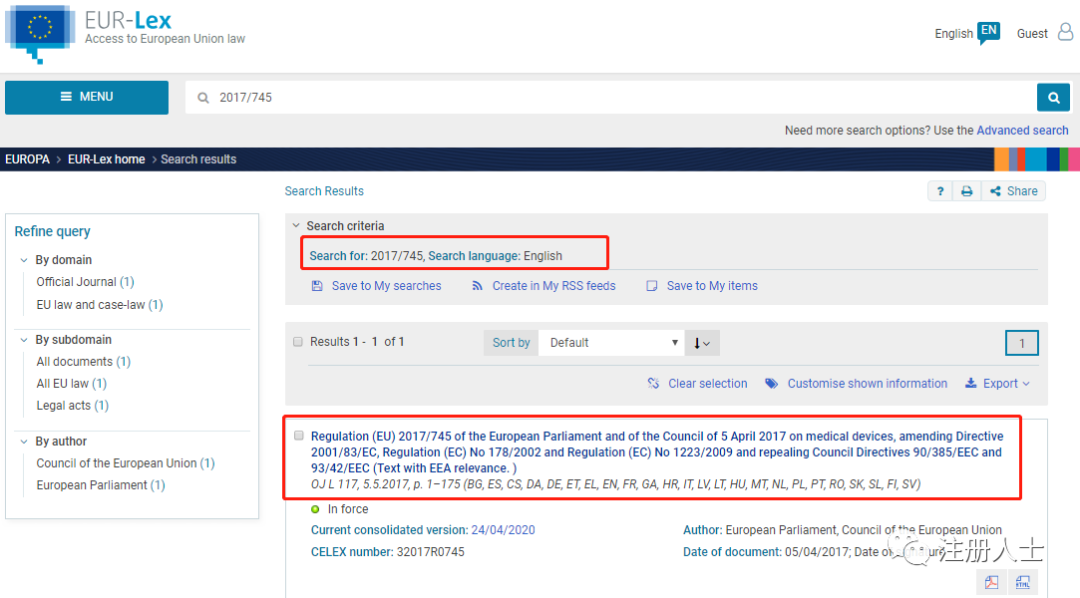Expand the Export dropdown

coord(997,383)
